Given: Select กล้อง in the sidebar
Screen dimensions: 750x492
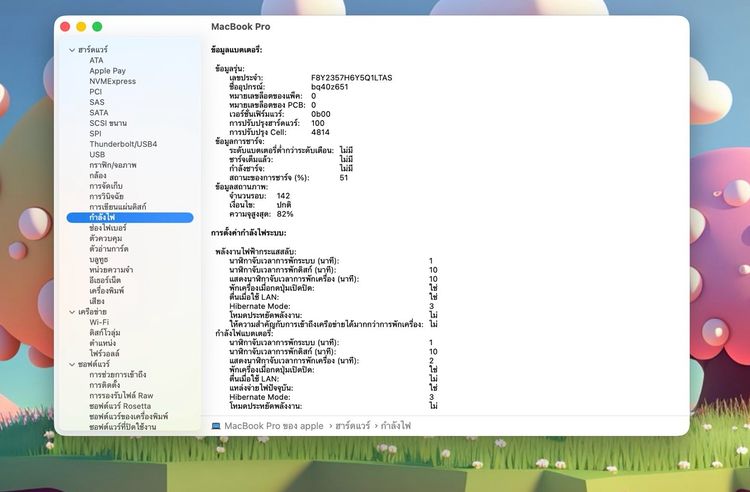Looking at the screenshot, I should pyautogui.click(x=98, y=175).
